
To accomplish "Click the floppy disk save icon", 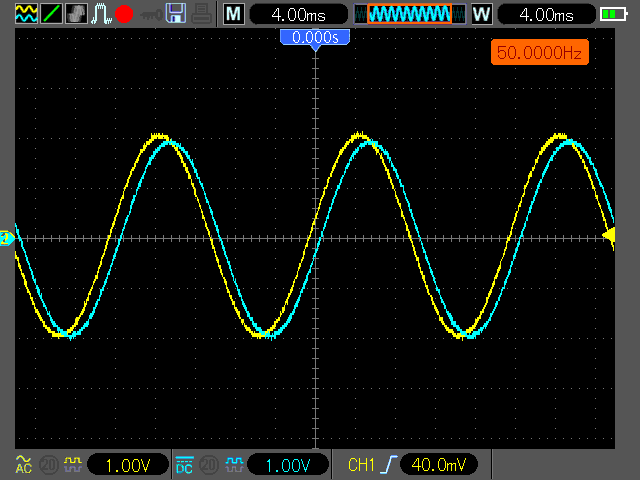I will (x=176, y=14).
